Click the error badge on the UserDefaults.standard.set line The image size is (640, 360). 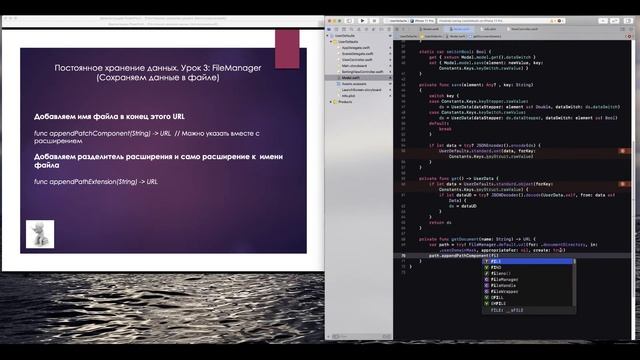click(622, 151)
